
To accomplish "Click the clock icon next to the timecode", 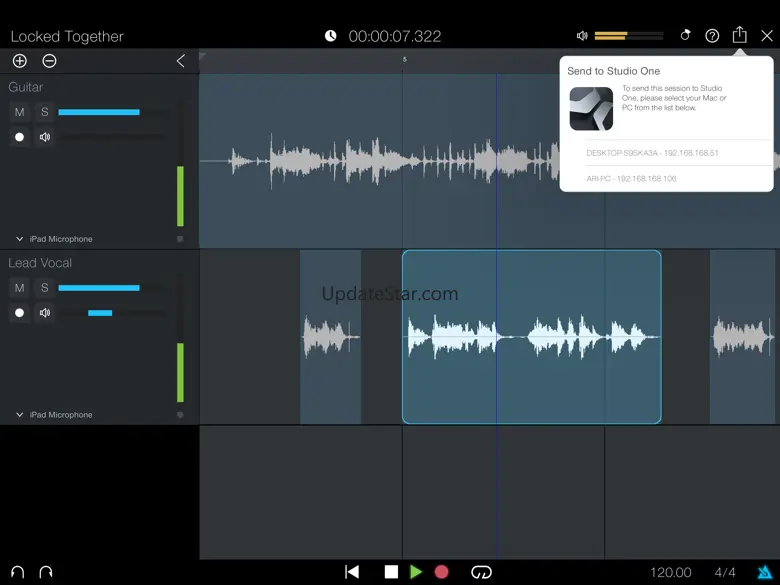I will click(330, 36).
